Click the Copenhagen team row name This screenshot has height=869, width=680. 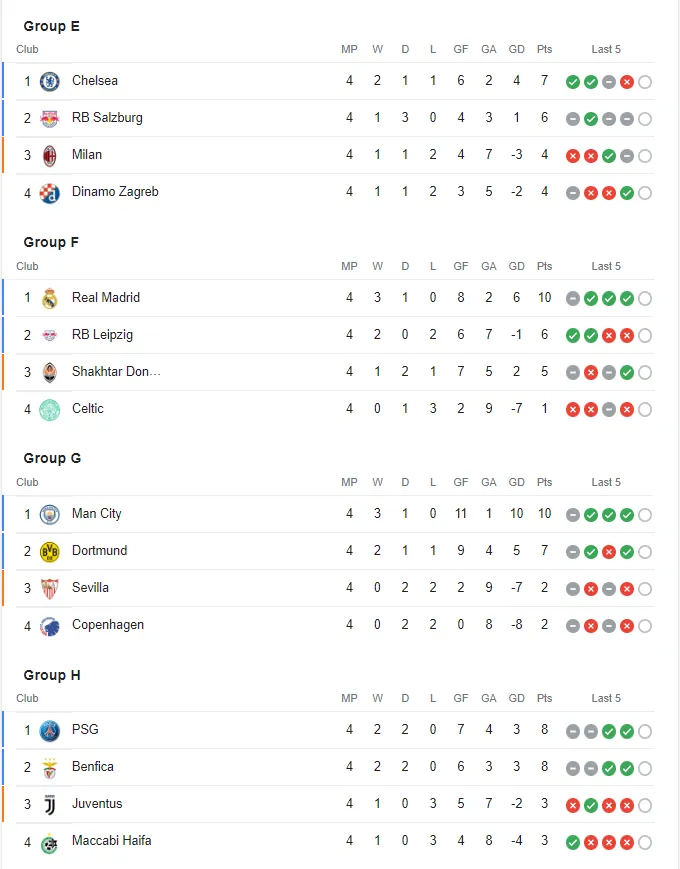click(x=108, y=625)
